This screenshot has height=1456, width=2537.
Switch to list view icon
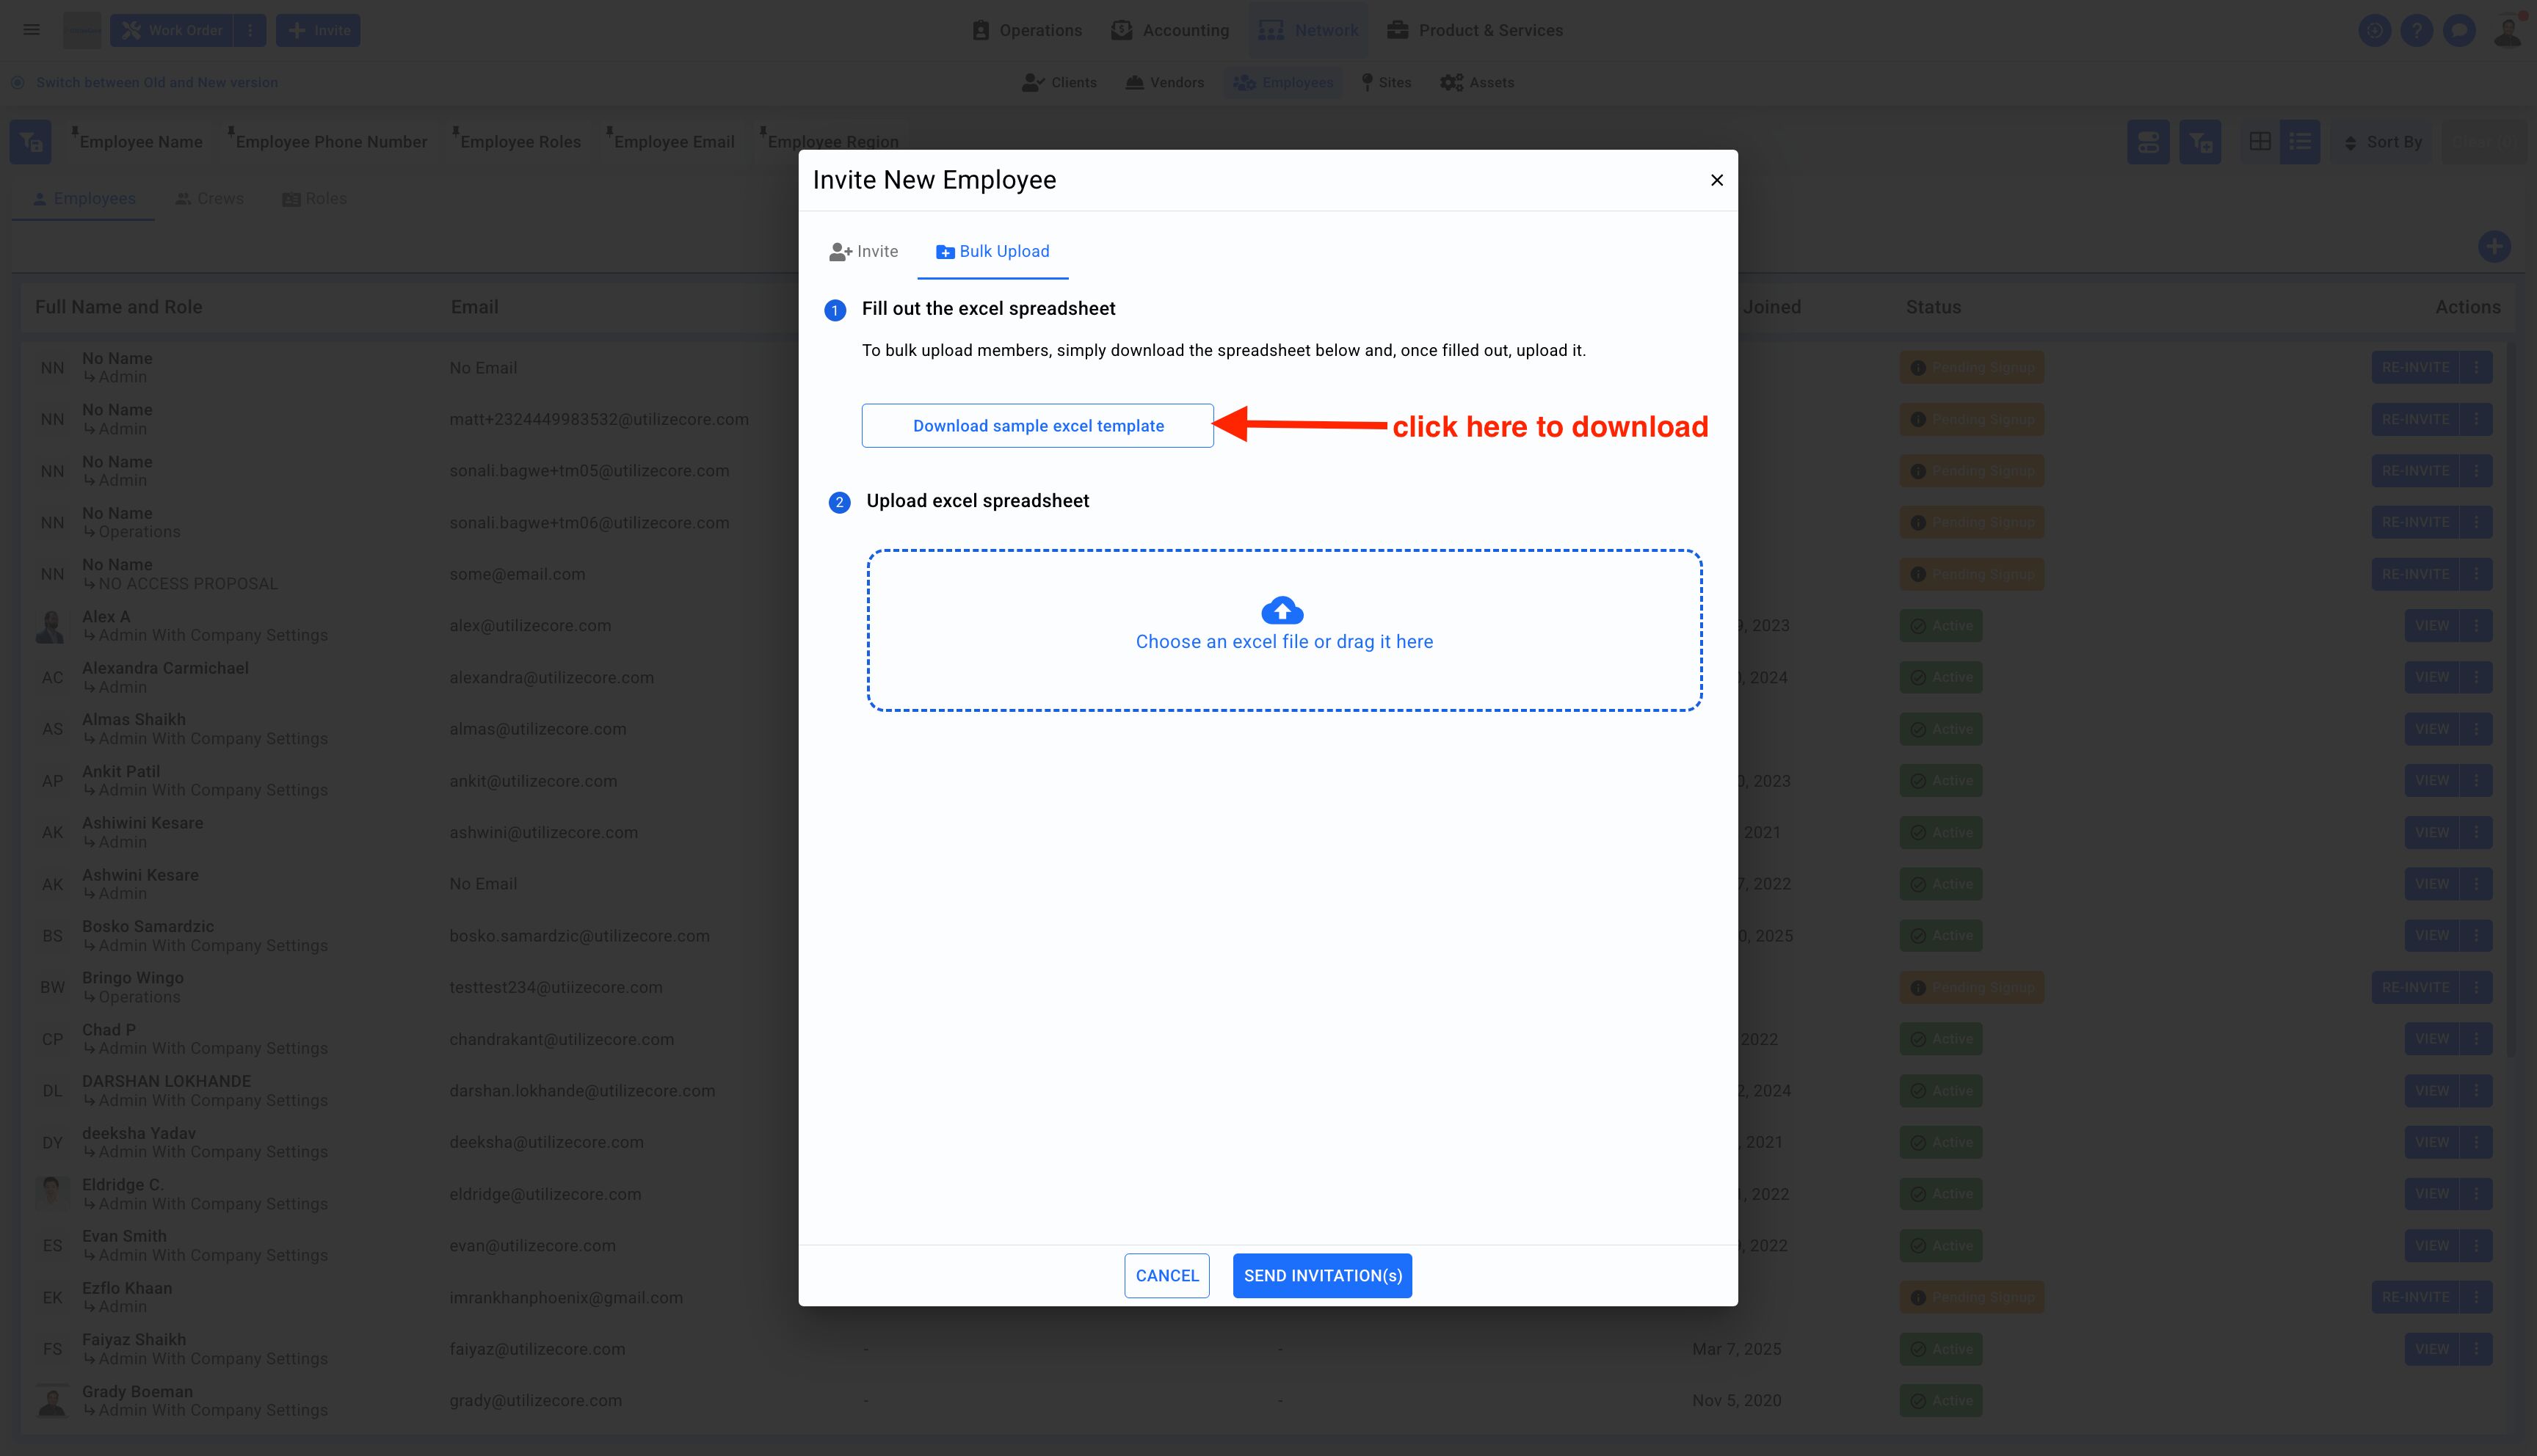tap(2299, 142)
